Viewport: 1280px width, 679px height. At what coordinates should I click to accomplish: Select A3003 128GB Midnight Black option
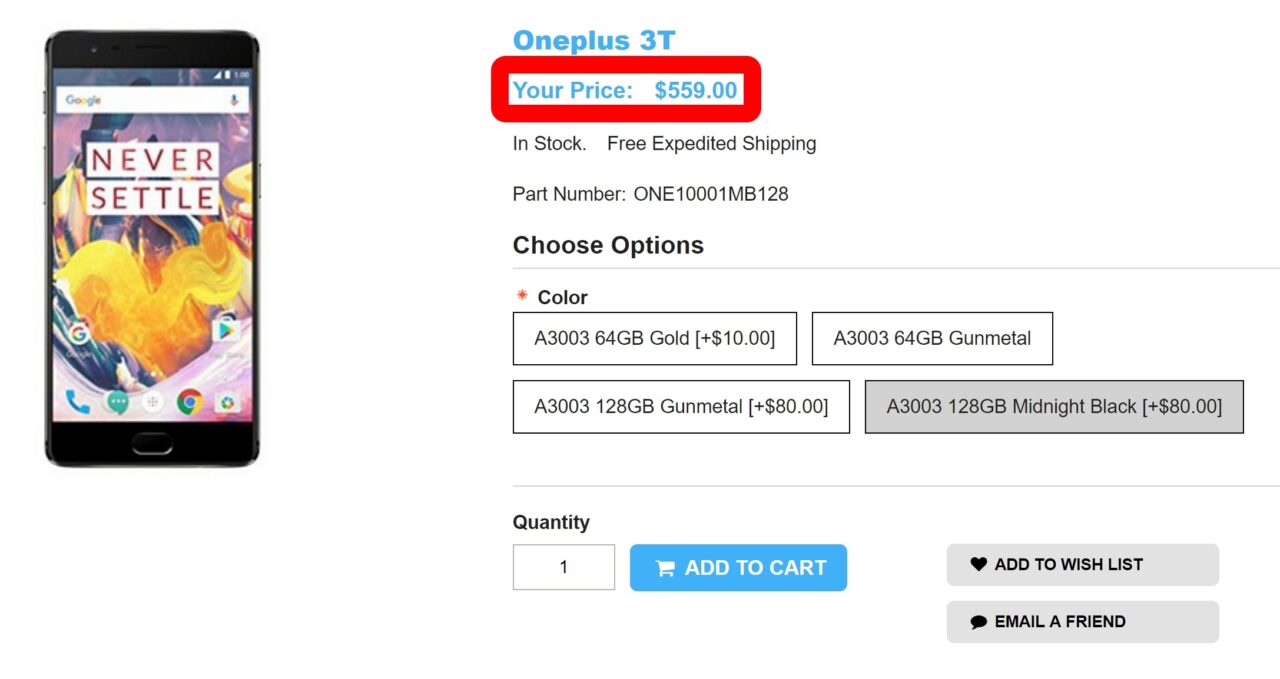pos(1054,406)
